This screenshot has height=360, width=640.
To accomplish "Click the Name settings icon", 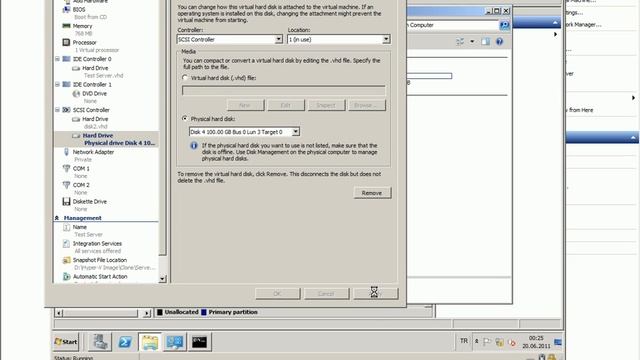I will click(66, 227).
